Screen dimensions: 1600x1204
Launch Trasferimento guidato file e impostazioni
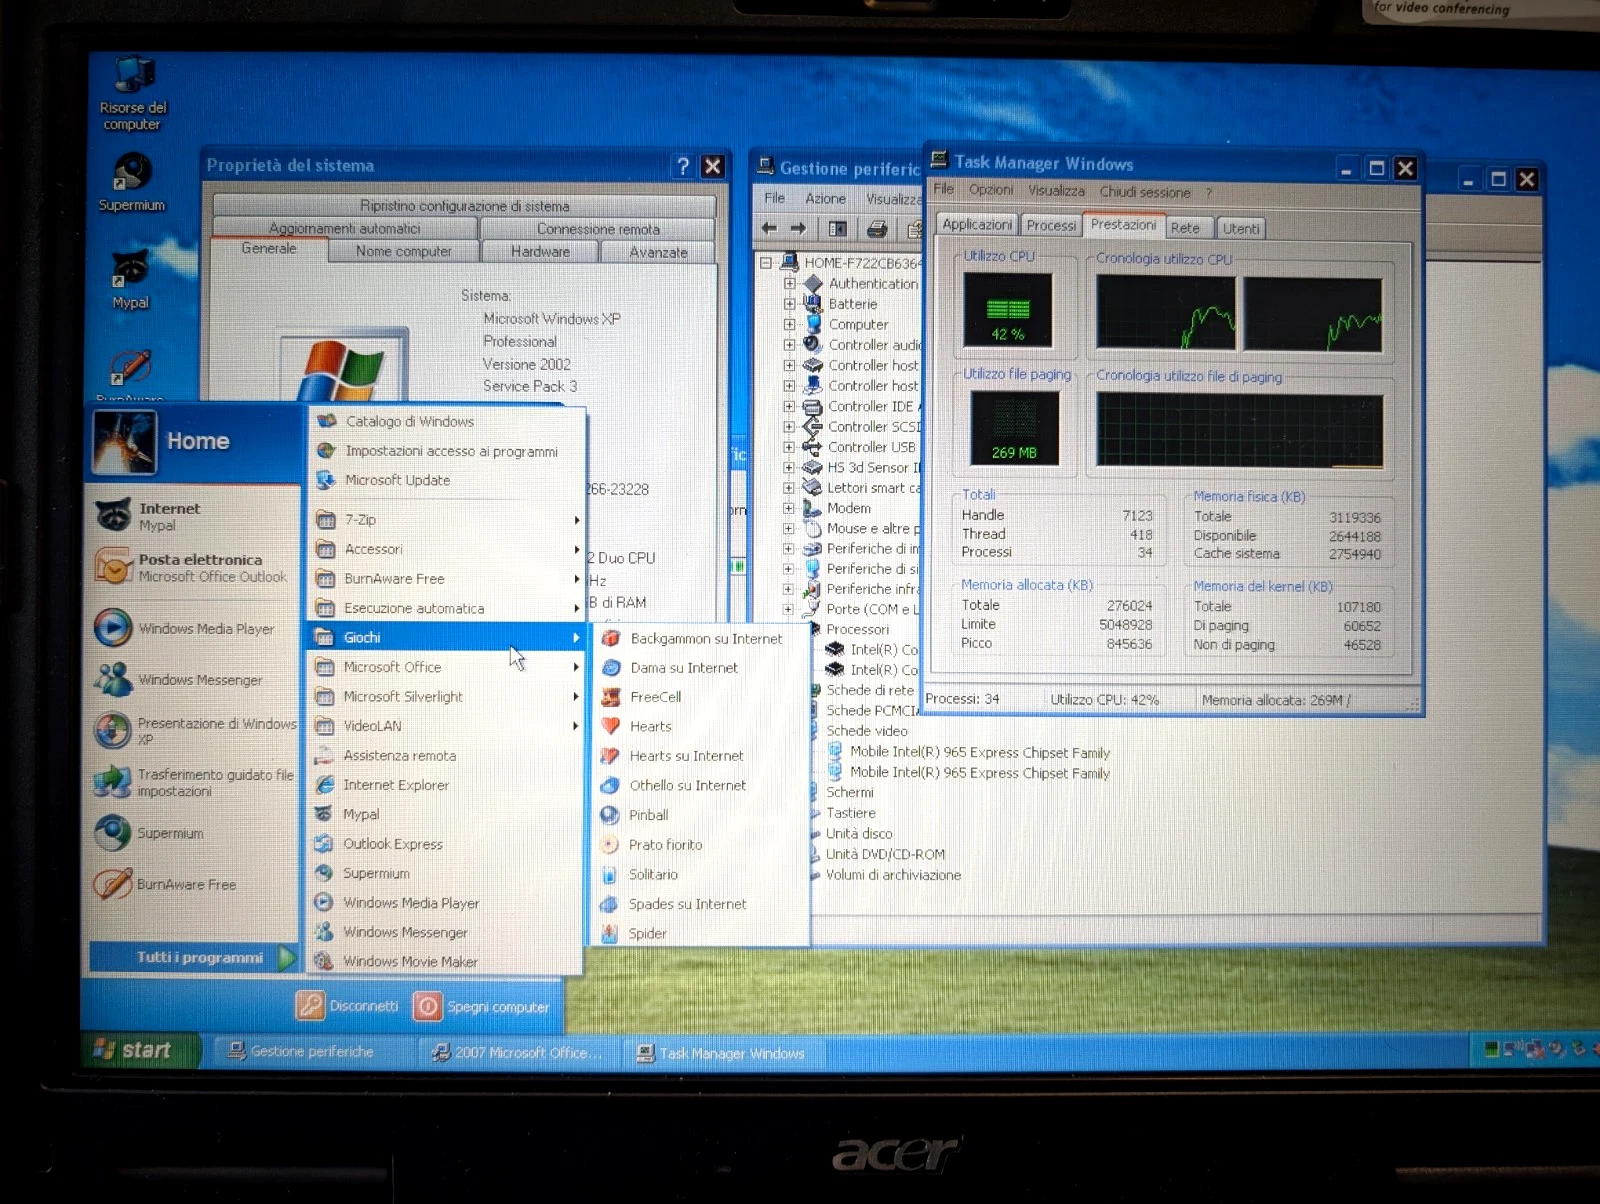coord(195,782)
